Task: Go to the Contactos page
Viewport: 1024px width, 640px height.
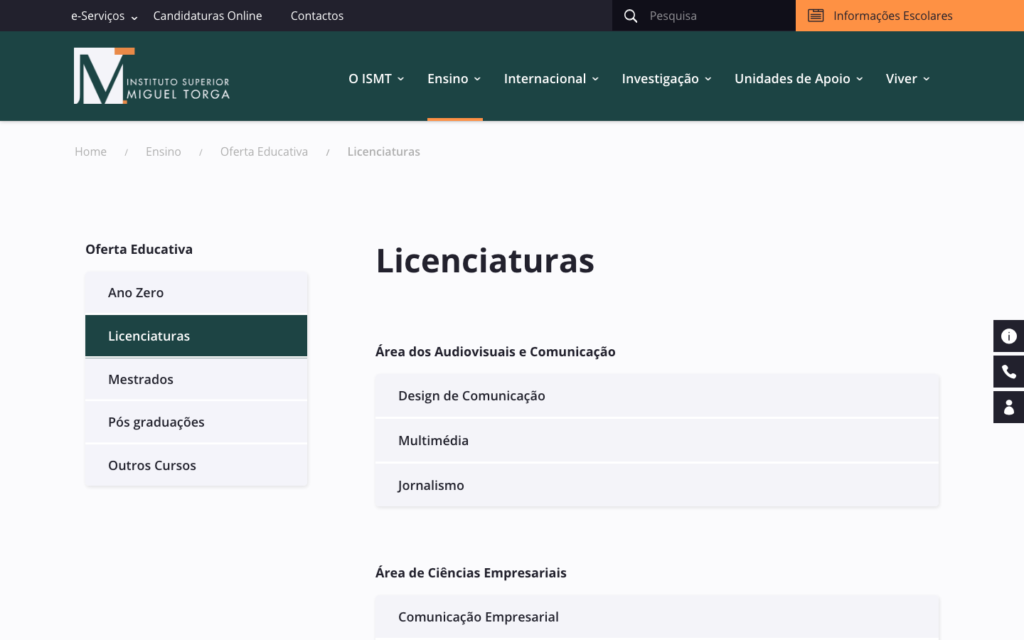Action: click(x=317, y=16)
